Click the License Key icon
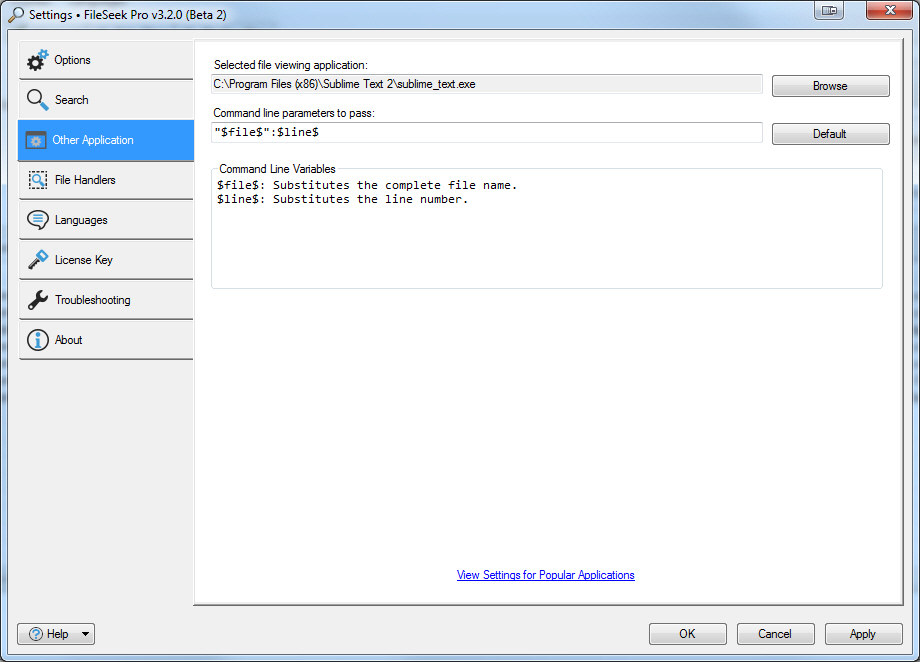Screen dimensions: 920x662 (x=37, y=260)
